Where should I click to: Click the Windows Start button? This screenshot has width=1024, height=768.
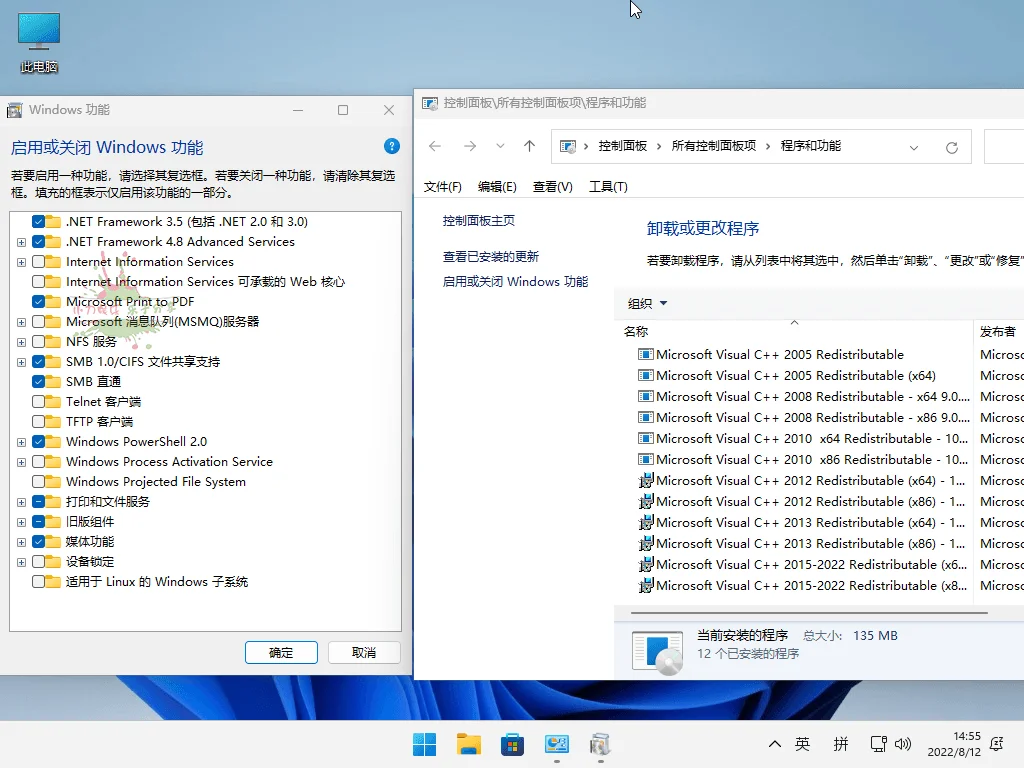[x=424, y=744]
